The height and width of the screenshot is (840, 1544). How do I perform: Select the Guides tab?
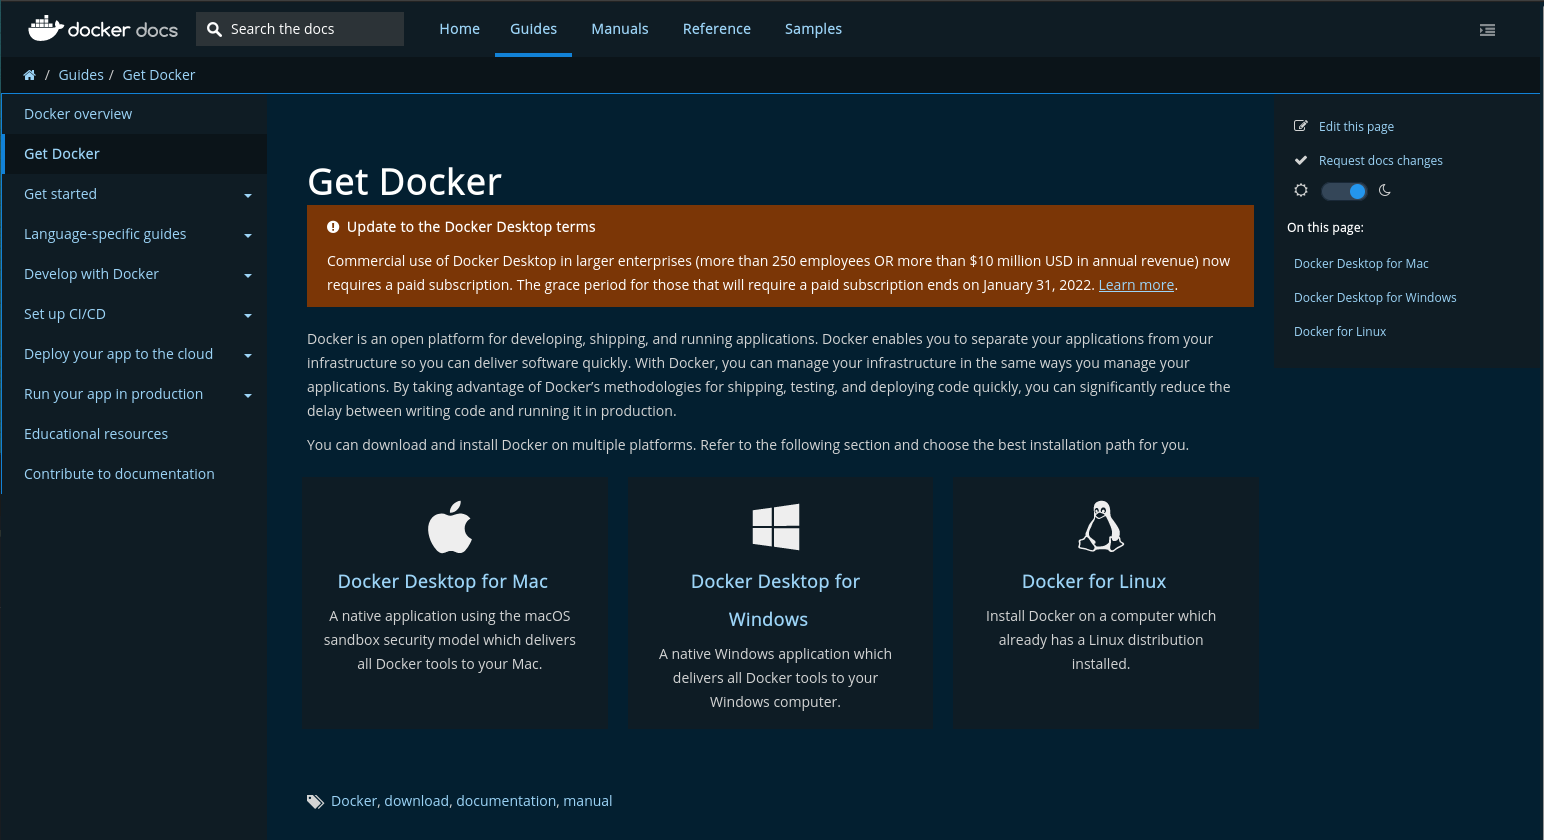[x=534, y=29]
